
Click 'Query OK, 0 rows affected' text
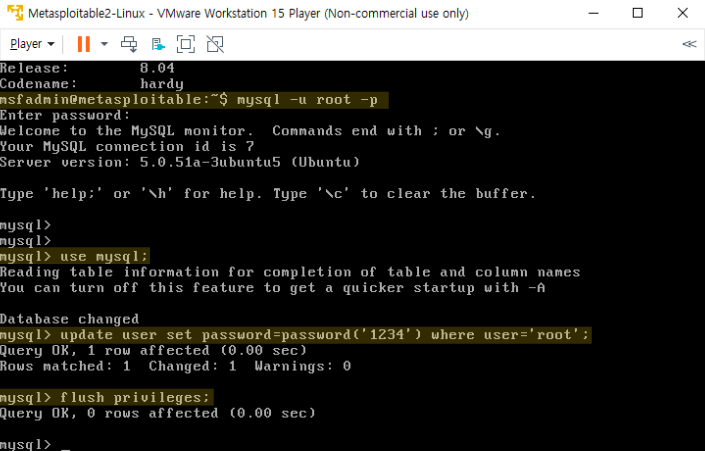click(158, 413)
